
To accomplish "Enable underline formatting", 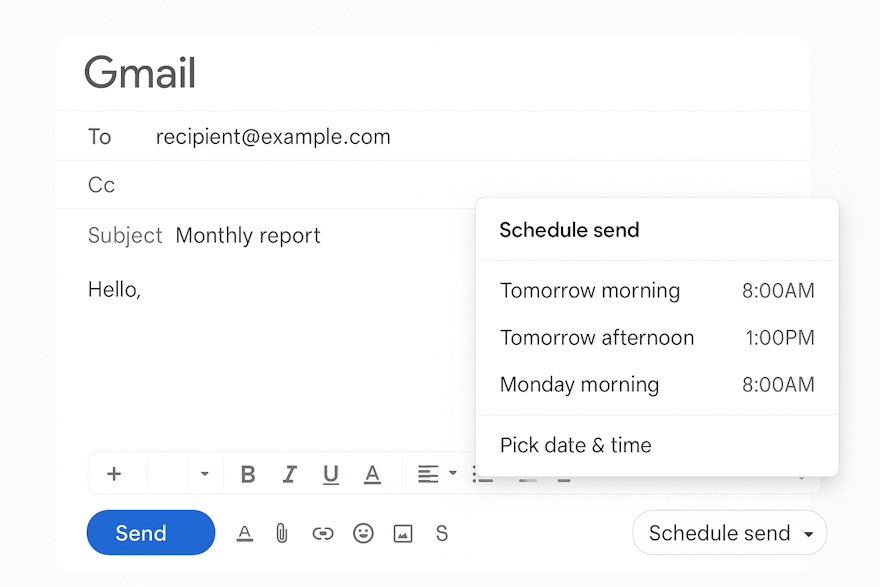I will click(x=331, y=473).
